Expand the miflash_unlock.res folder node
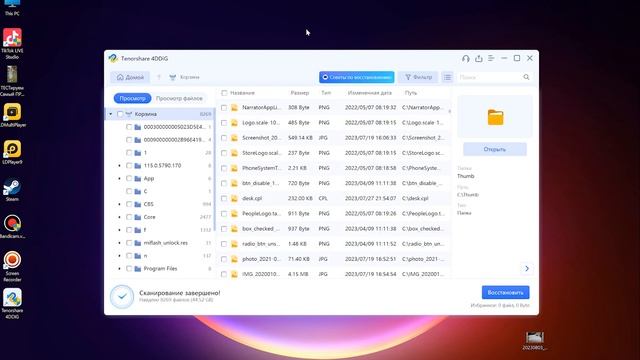The image size is (640, 360). pos(120,243)
